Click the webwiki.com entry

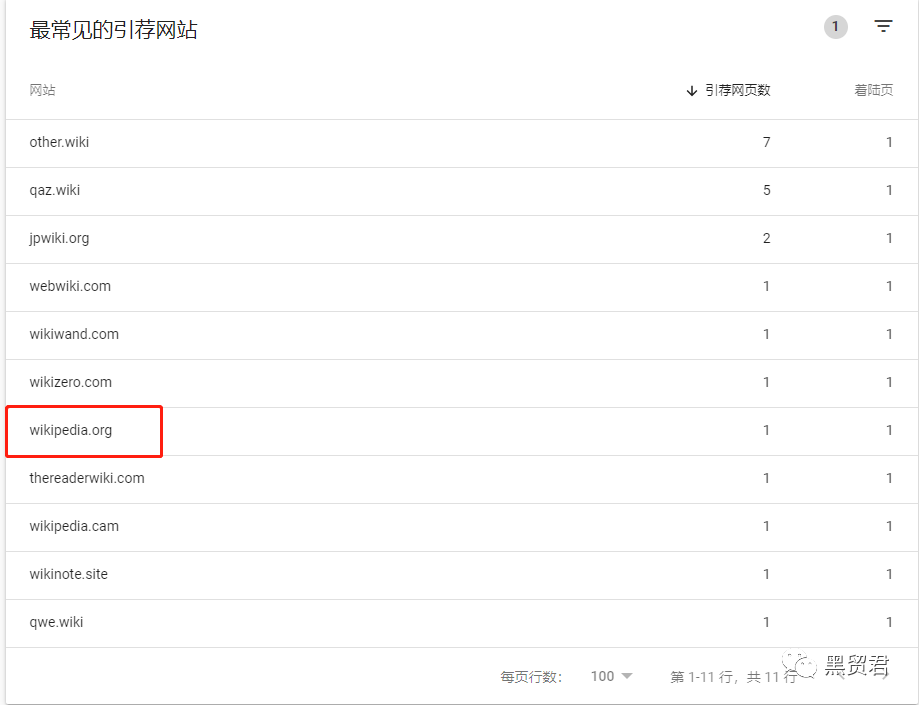70,286
